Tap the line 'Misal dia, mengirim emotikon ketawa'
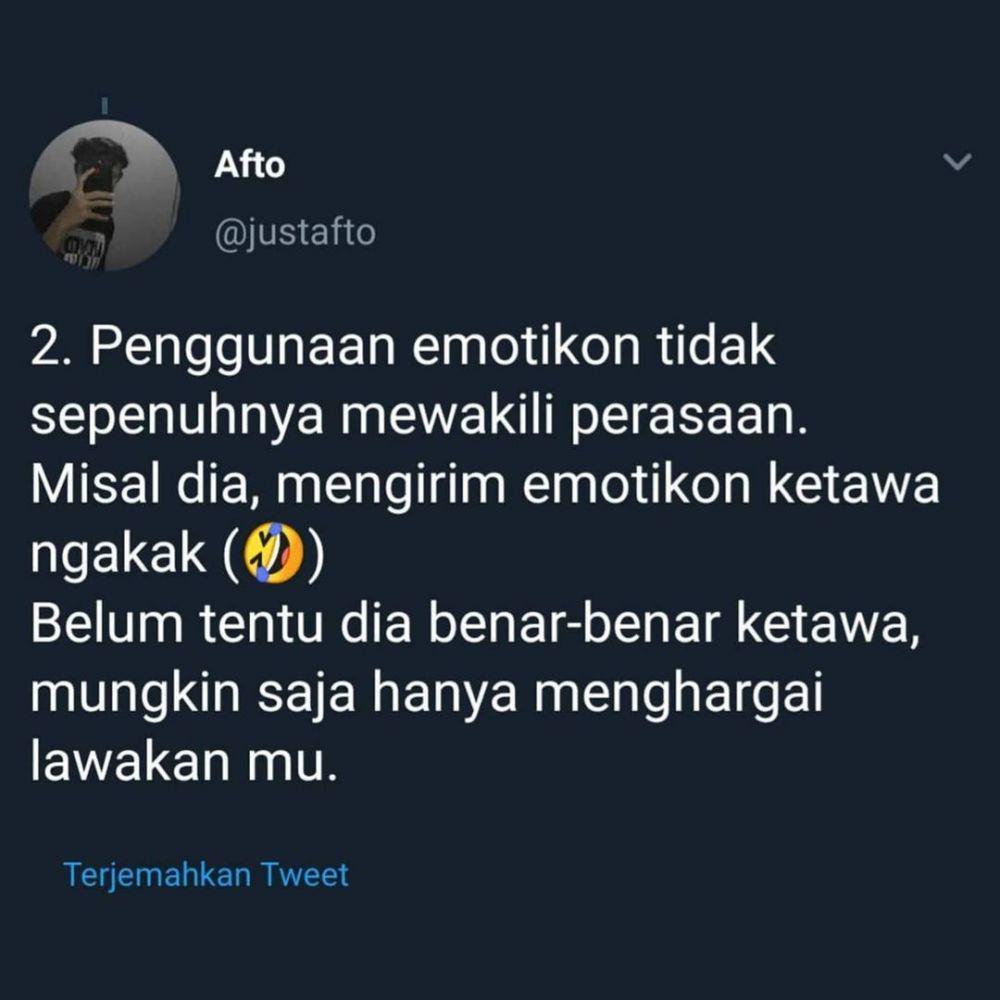Viewport: 1000px width, 1000px height. (x=485, y=486)
